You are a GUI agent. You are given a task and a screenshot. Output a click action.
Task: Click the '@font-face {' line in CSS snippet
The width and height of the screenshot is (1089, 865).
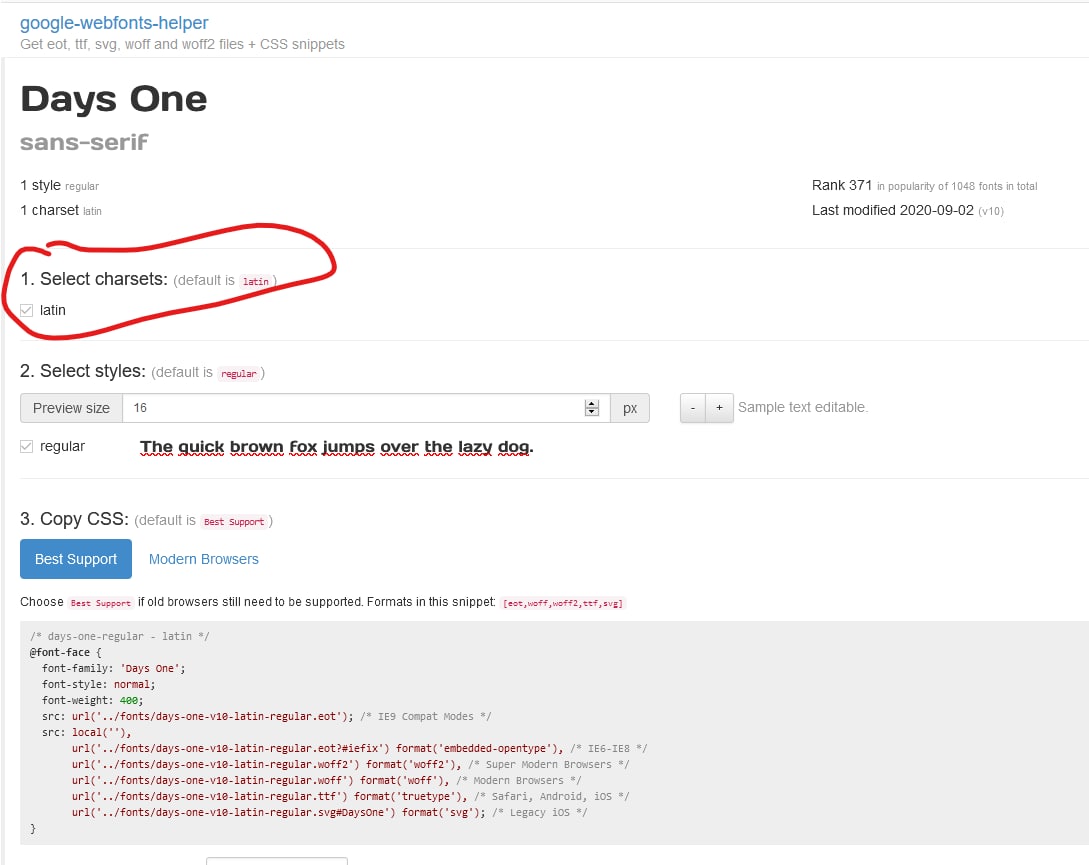click(65, 652)
